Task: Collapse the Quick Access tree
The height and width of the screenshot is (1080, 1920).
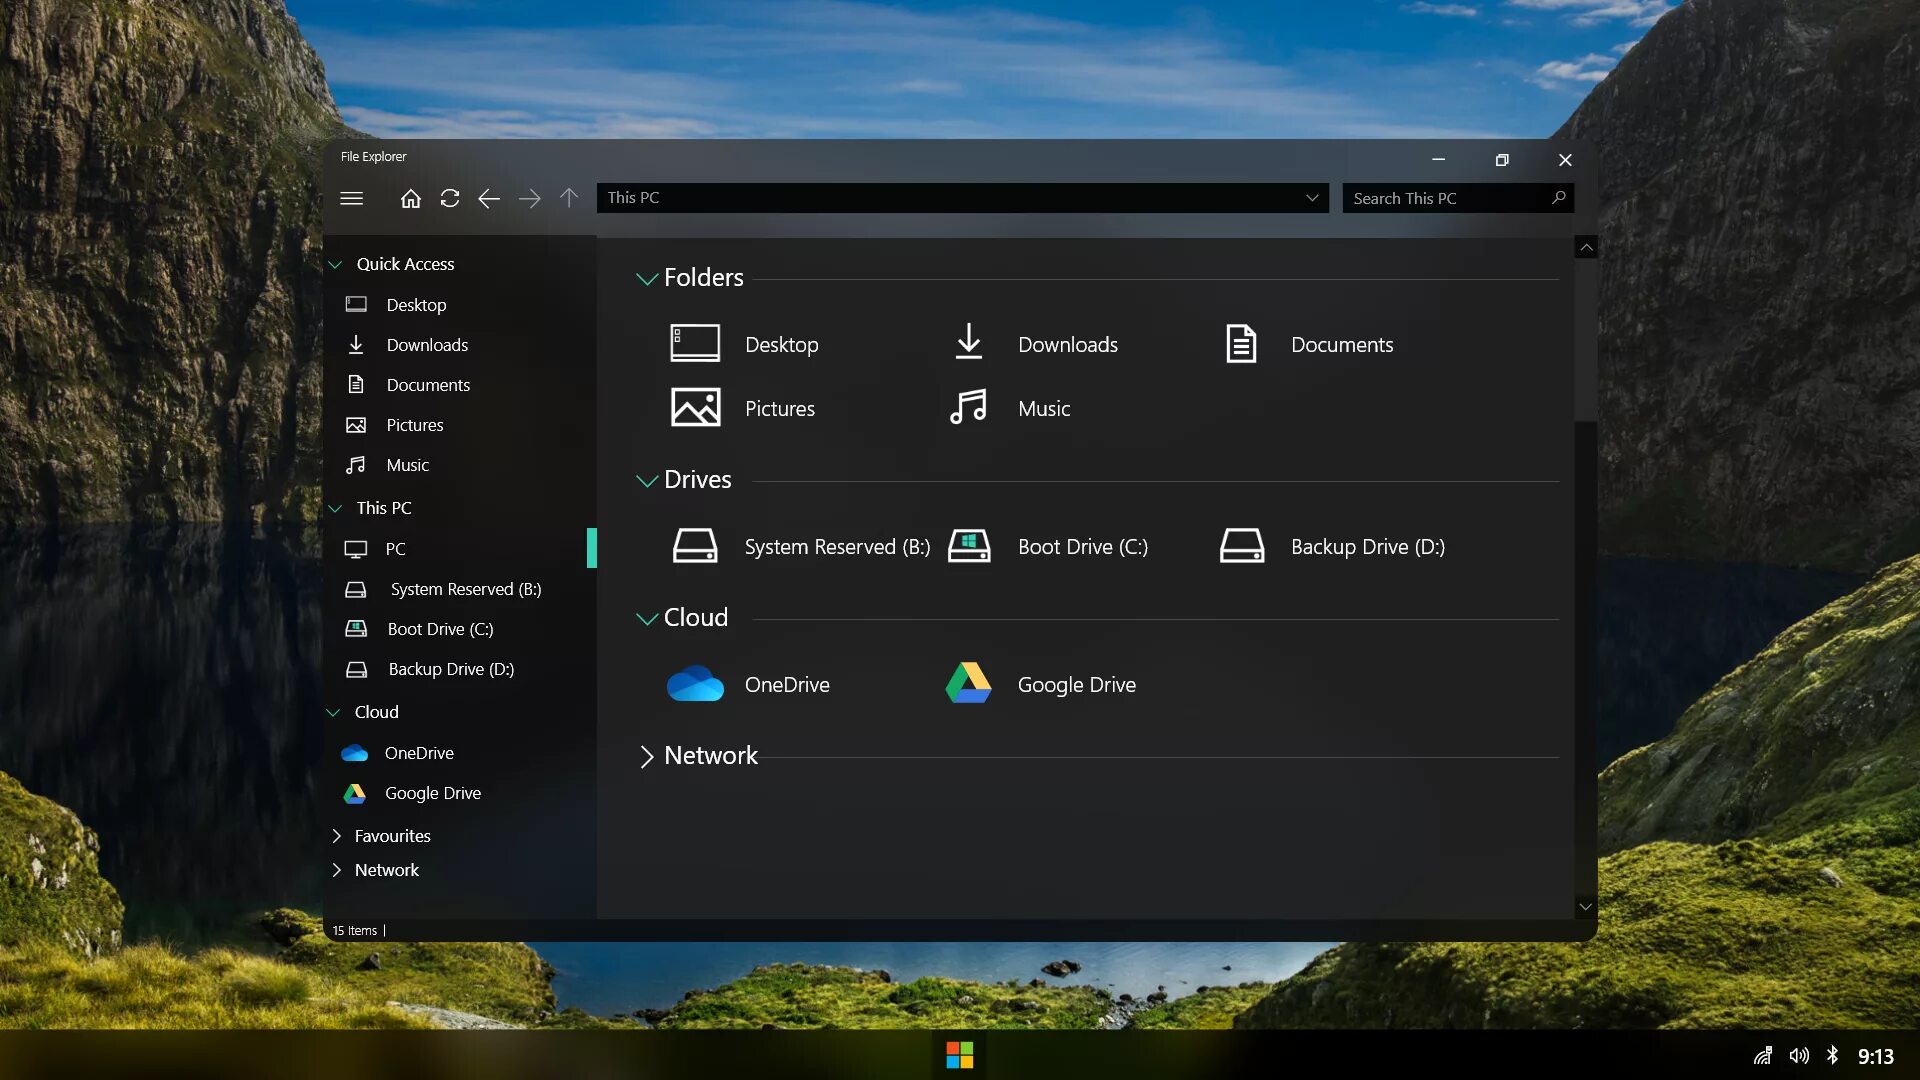Action: pyautogui.click(x=336, y=264)
